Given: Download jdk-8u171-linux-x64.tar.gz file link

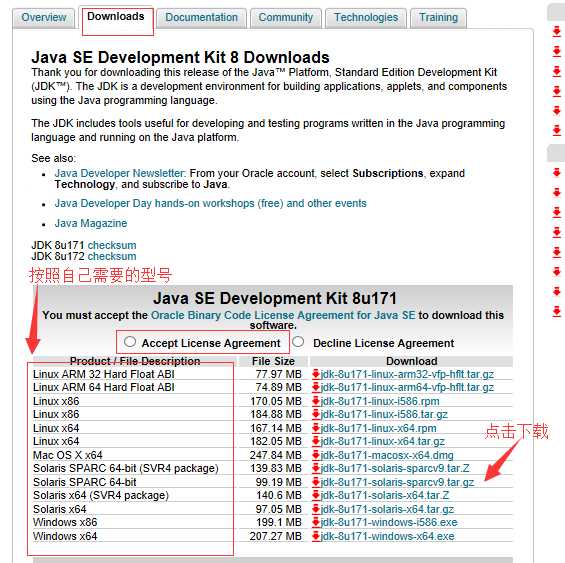Looking at the screenshot, I should coord(383,442).
